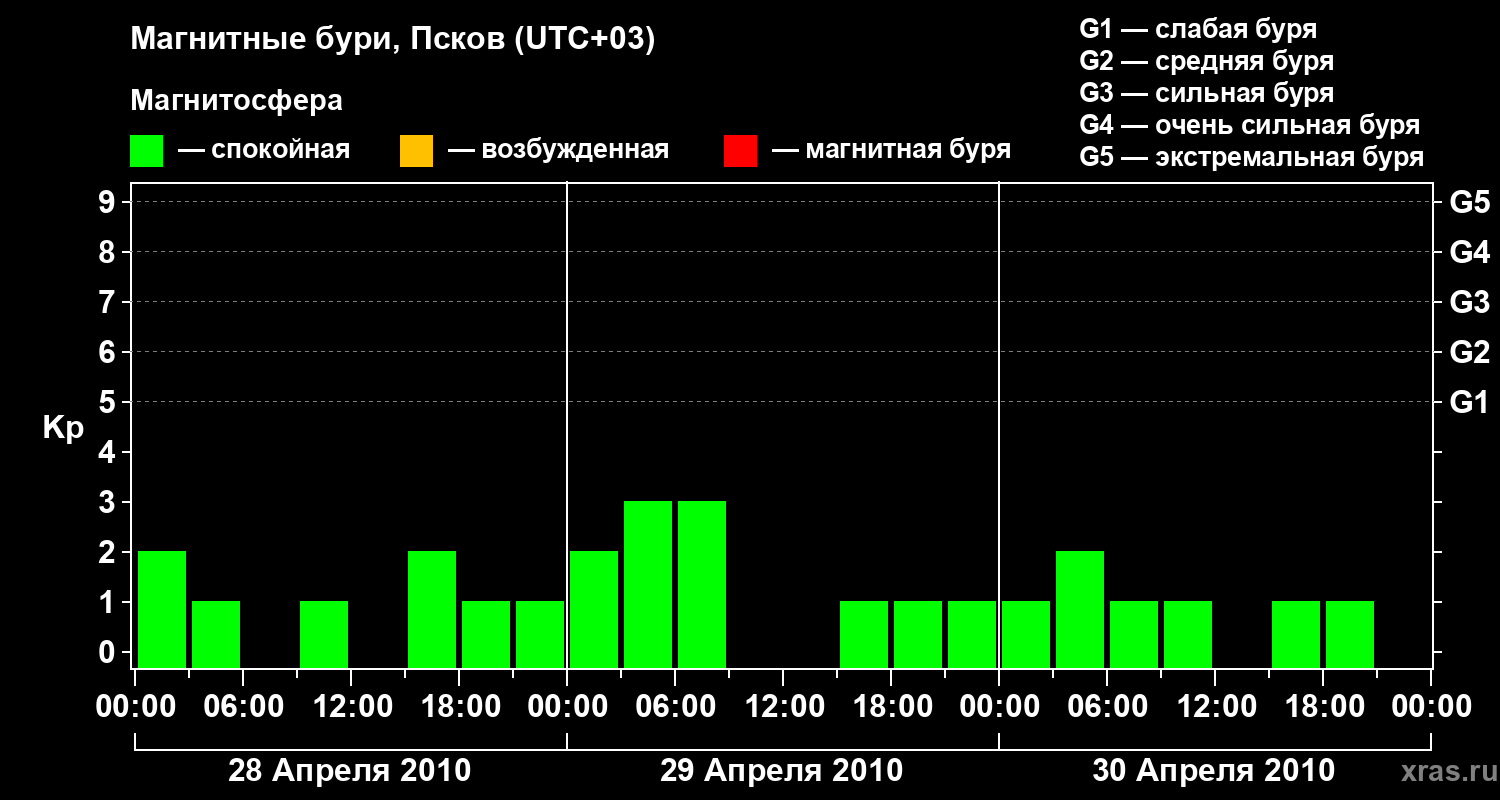Click the '18:00' time label under 29 April
Viewport: 1500px width, 800px height.
(x=891, y=707)
